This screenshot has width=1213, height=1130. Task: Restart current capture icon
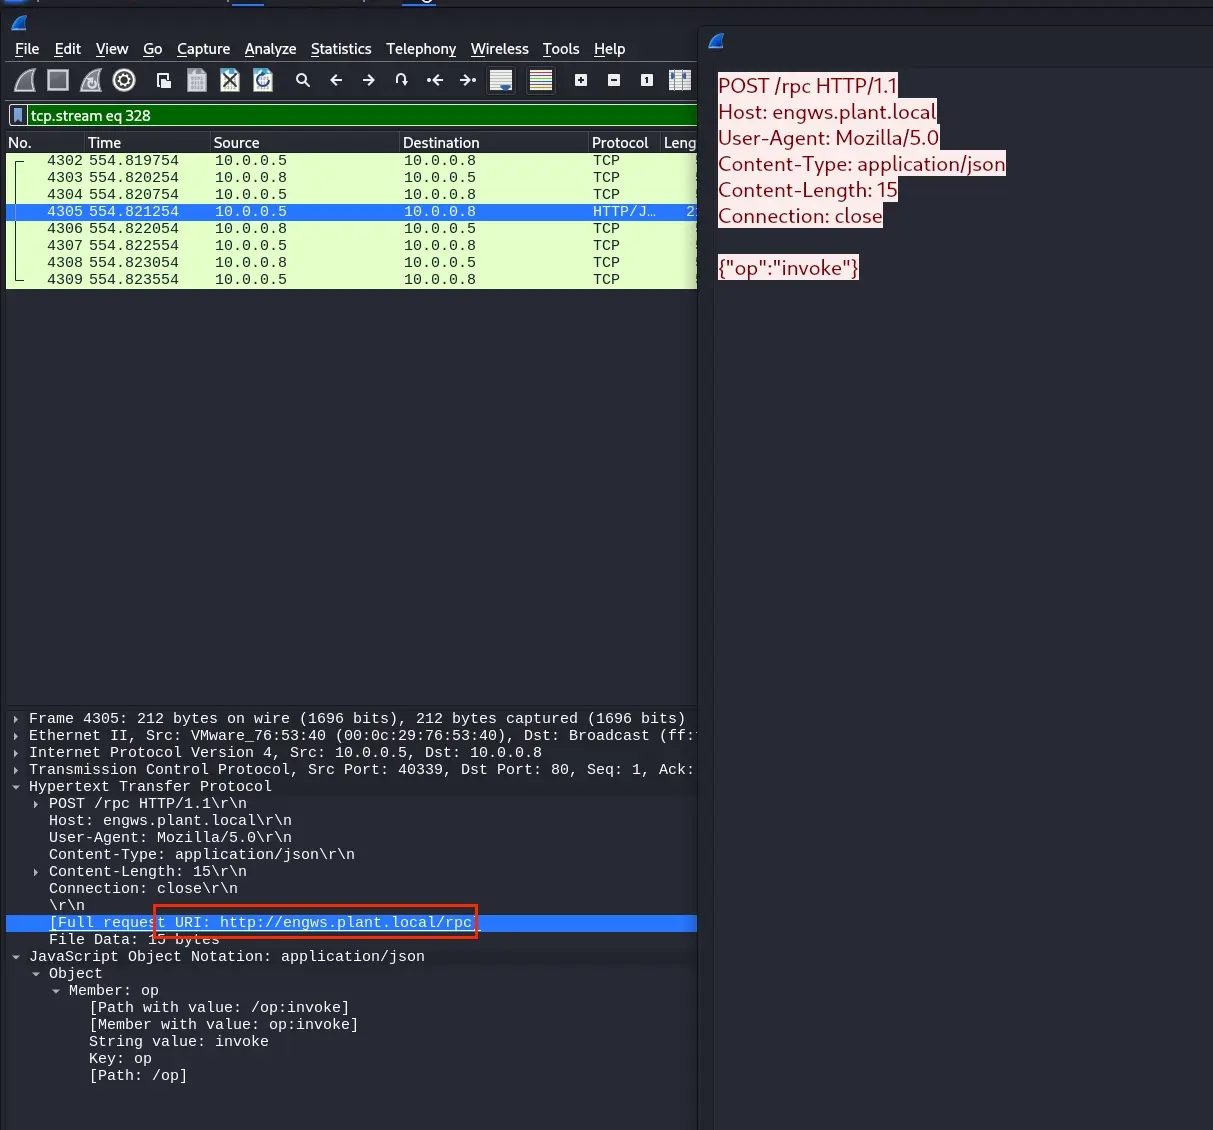click(91, 80)
